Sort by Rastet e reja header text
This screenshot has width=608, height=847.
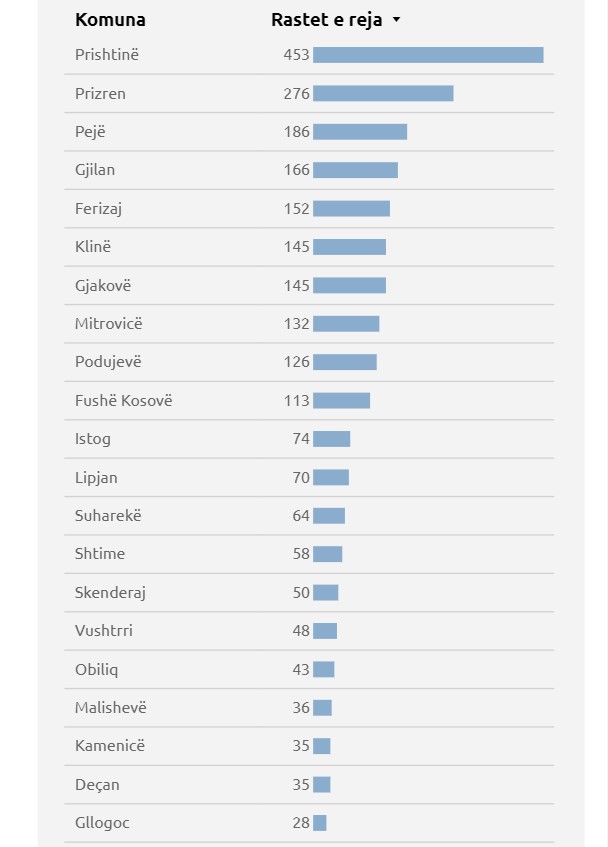(327, 20)
